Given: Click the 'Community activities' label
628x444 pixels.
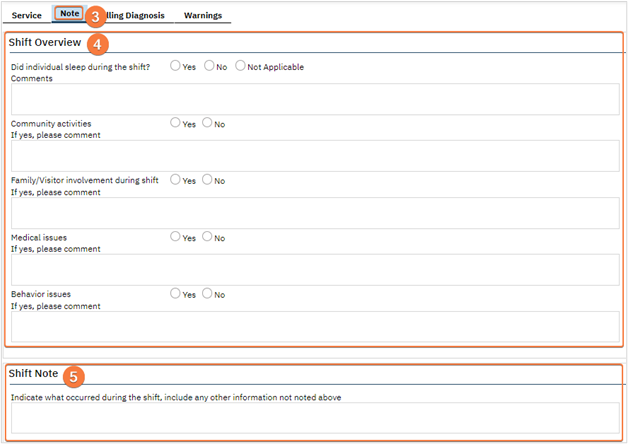Looking at the screenshot, I should [51, 124].
